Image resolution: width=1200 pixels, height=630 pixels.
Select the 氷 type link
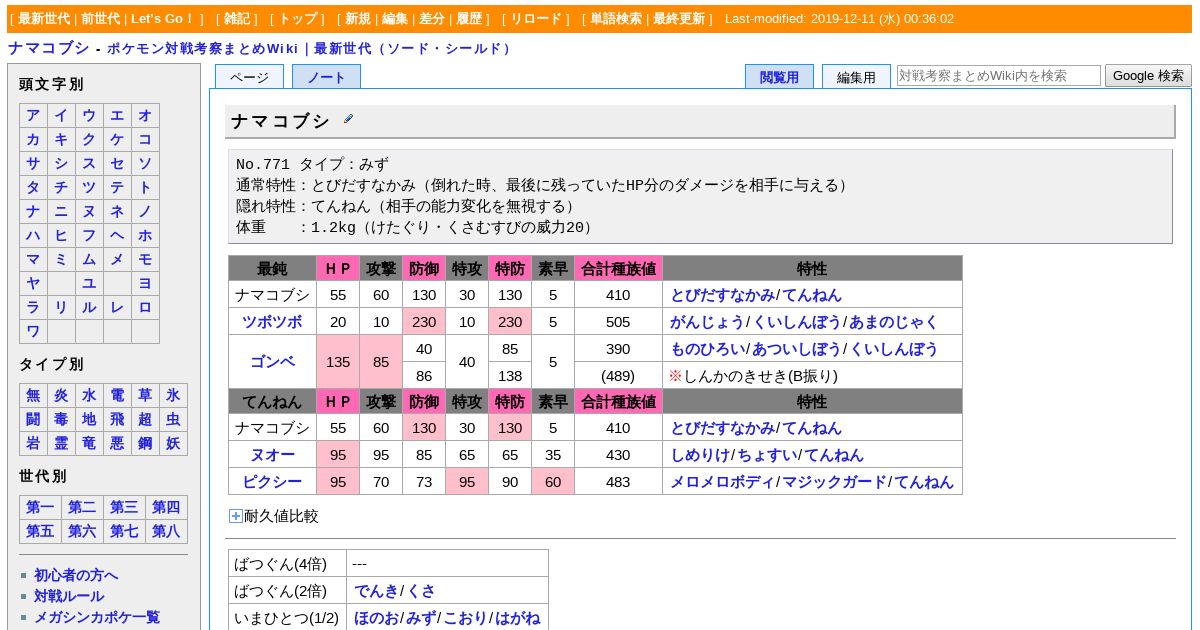[x=173, y=395]
